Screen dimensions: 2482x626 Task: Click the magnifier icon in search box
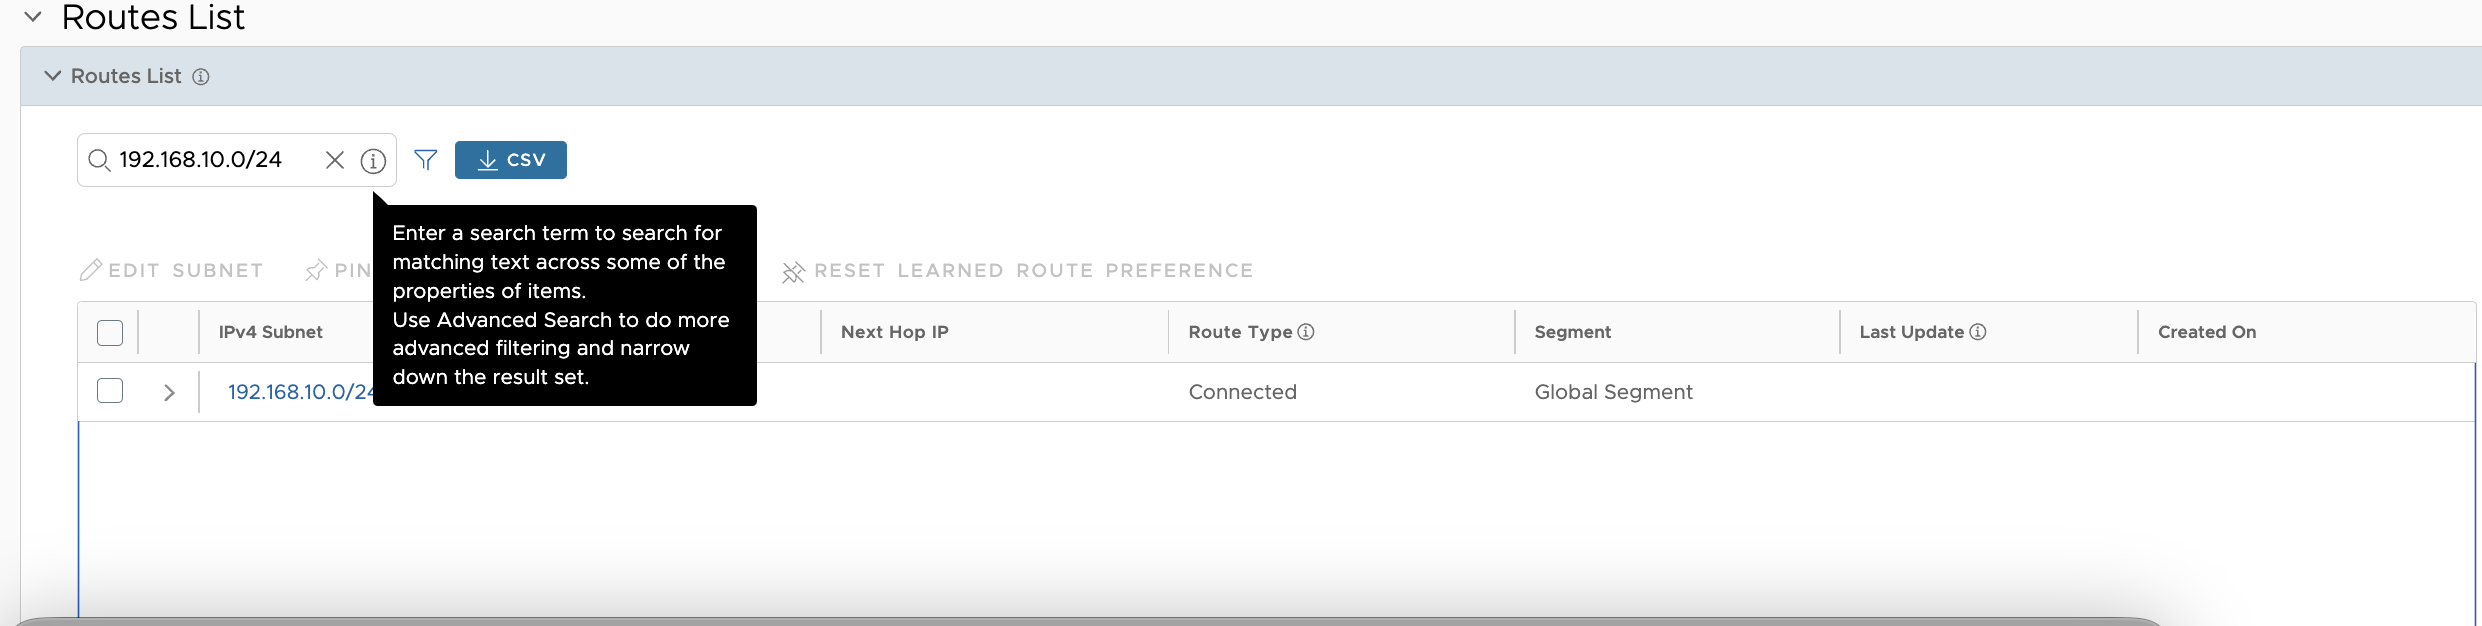99,160
